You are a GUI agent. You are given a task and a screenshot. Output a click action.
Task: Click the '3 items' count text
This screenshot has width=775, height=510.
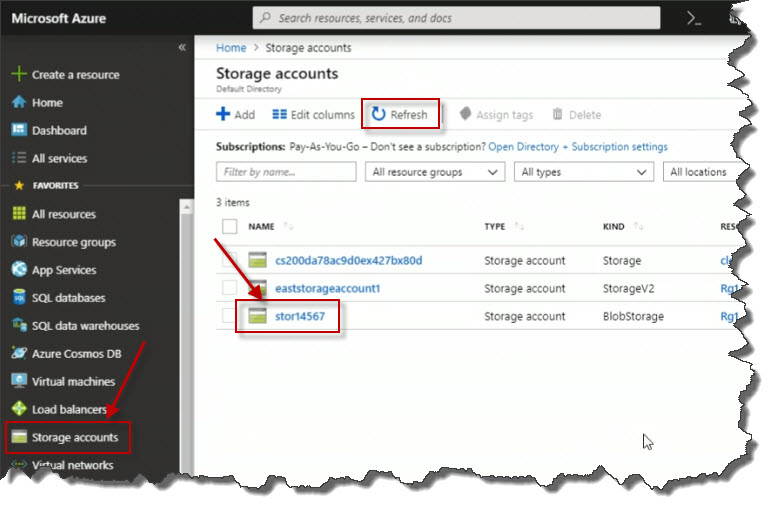[233, 202]
